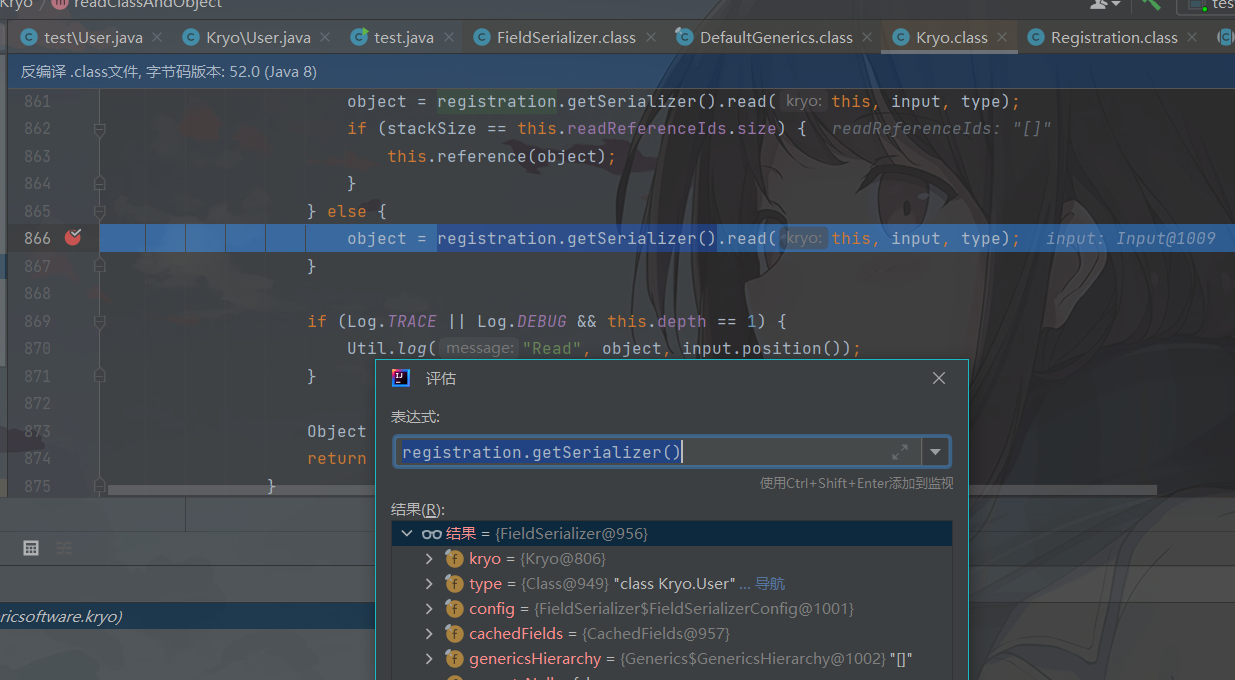Toggle the fold marker beside line 869
1235x680 pixels.
point(99,321)
